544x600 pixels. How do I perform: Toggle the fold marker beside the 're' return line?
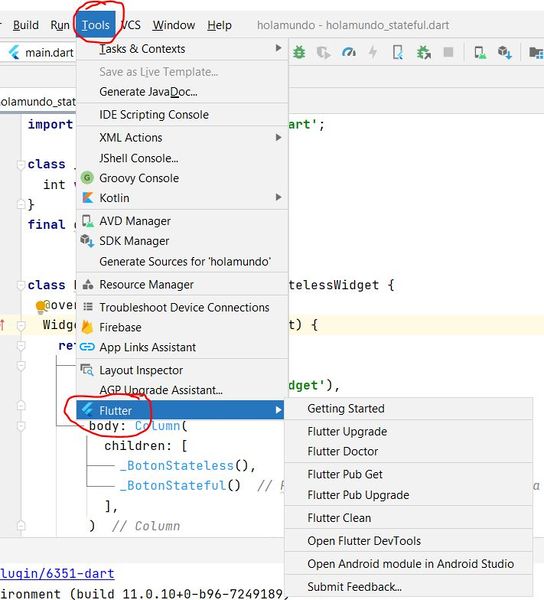(21, 346)
